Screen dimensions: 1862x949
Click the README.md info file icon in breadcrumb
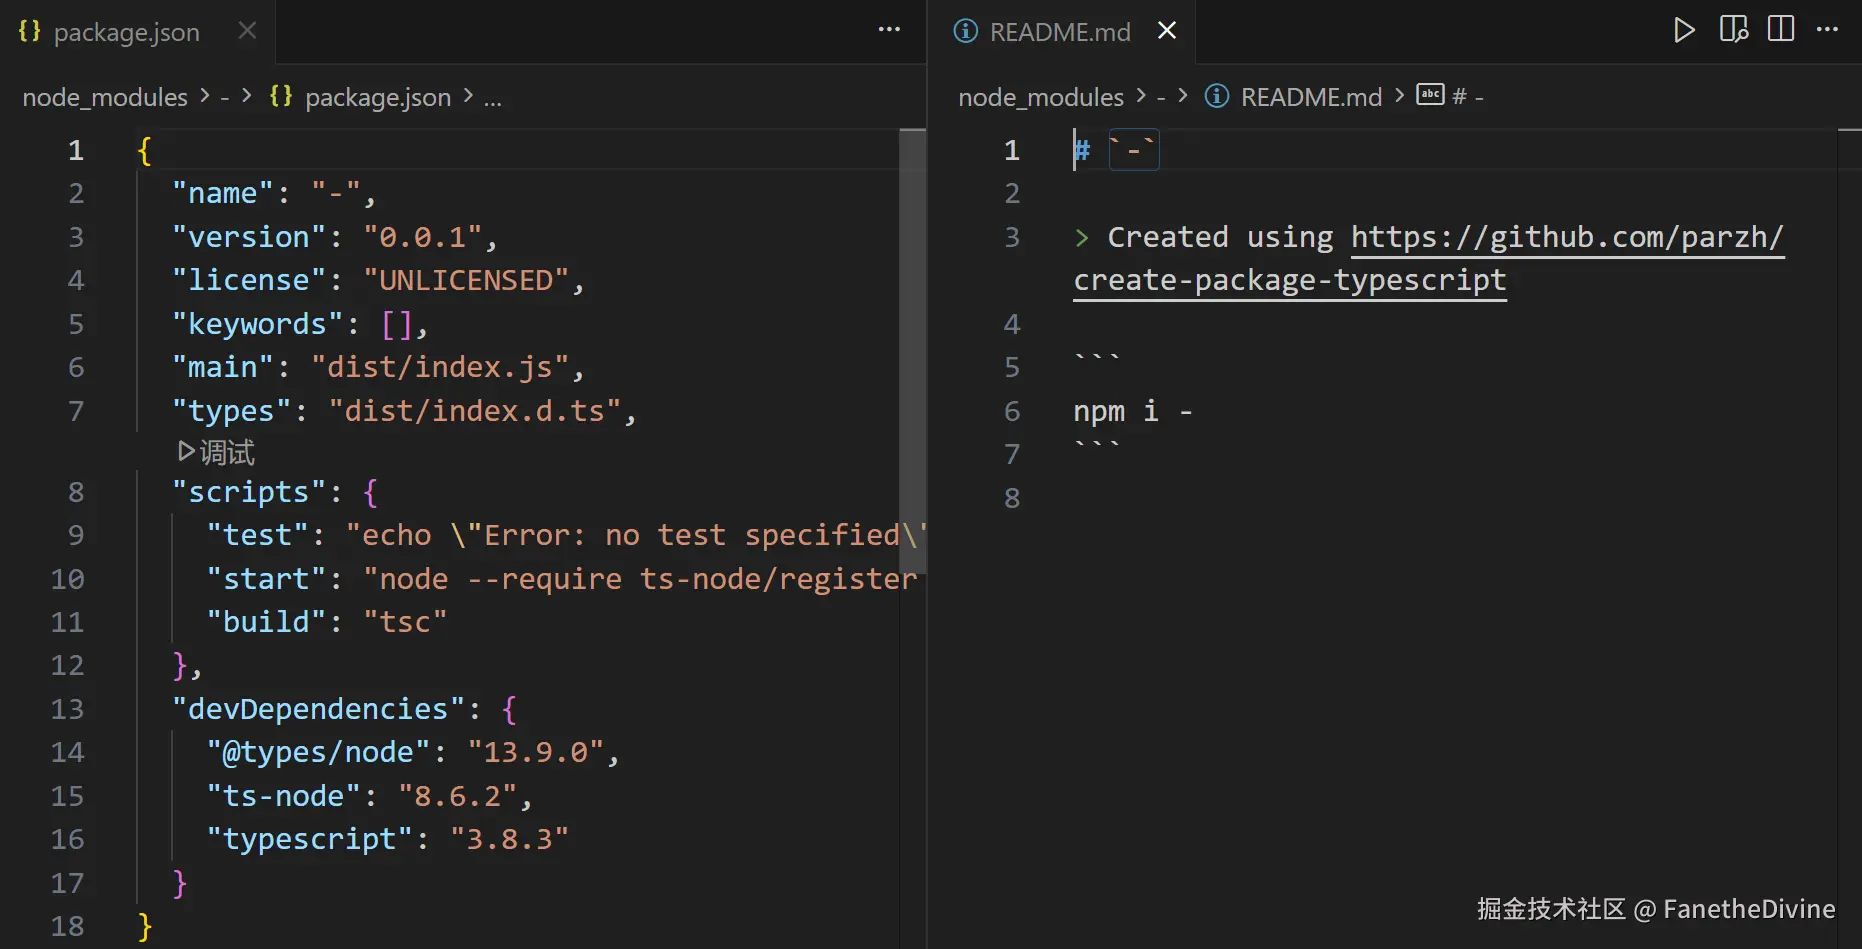click(x=1216, y=96)
